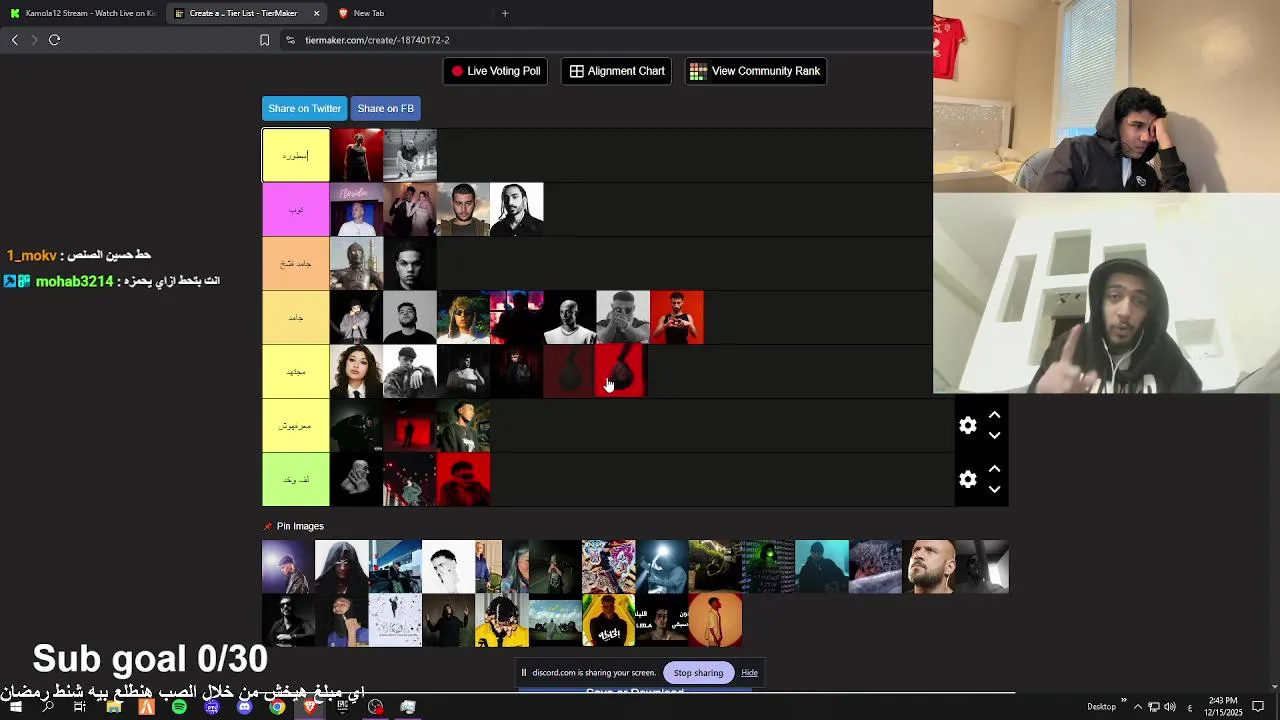Expand the Desktop toolbar chevron

coord(1124,701)
